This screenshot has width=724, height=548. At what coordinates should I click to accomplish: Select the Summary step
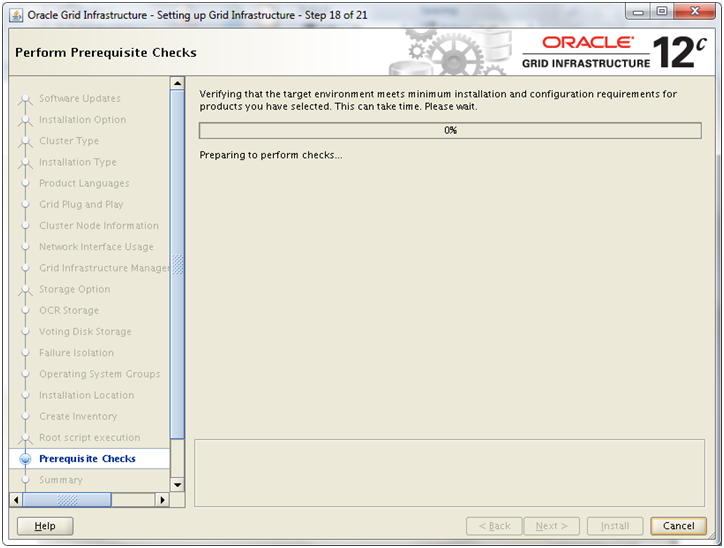pyautogui.click(x=60, y=480)
